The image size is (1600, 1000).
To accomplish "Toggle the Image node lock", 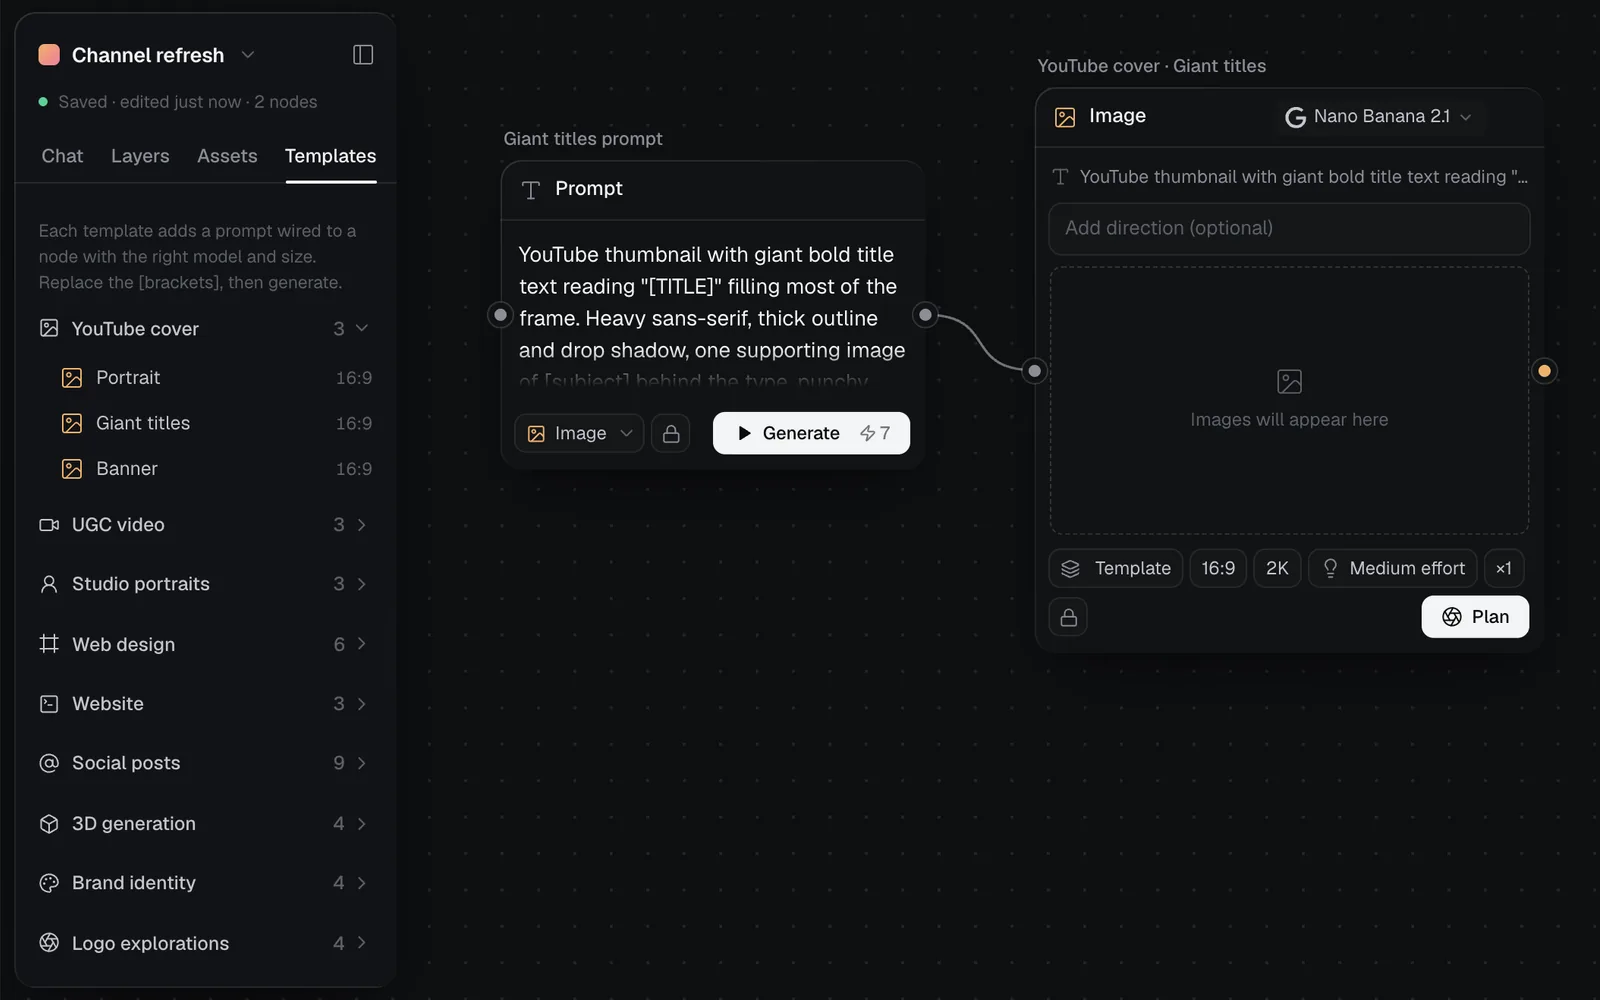I will coord(1068,617).
